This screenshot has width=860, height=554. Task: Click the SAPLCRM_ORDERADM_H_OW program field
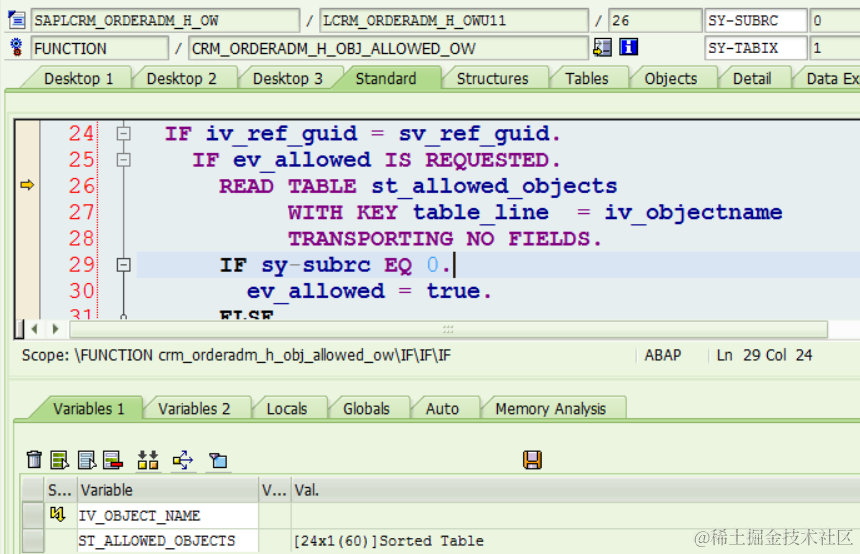click(165, 20)
